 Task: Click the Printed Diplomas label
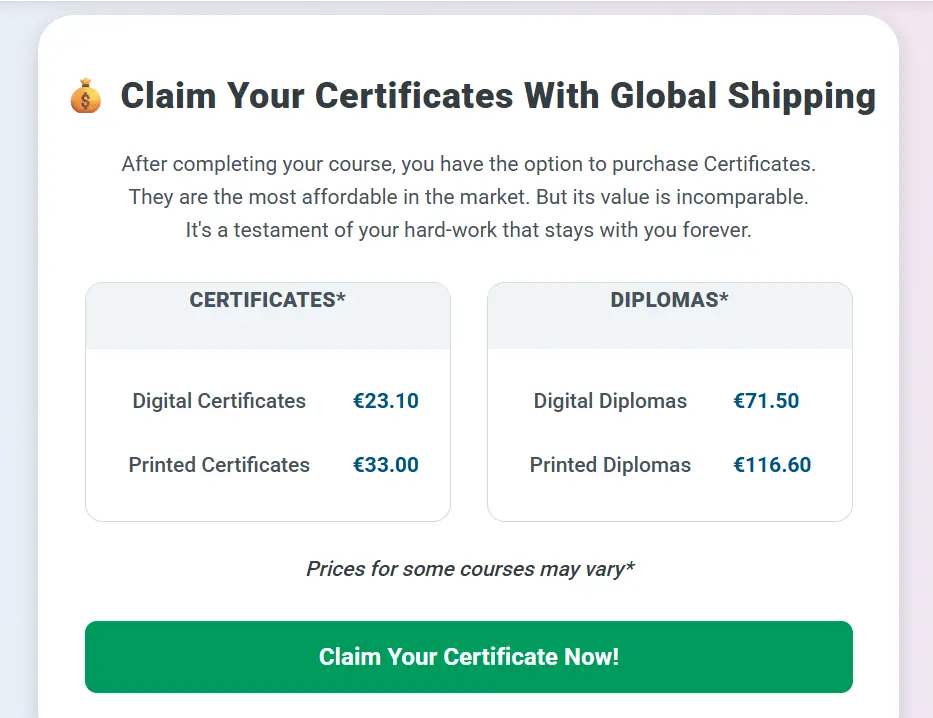pyautogui.click(x=610, y=465)
